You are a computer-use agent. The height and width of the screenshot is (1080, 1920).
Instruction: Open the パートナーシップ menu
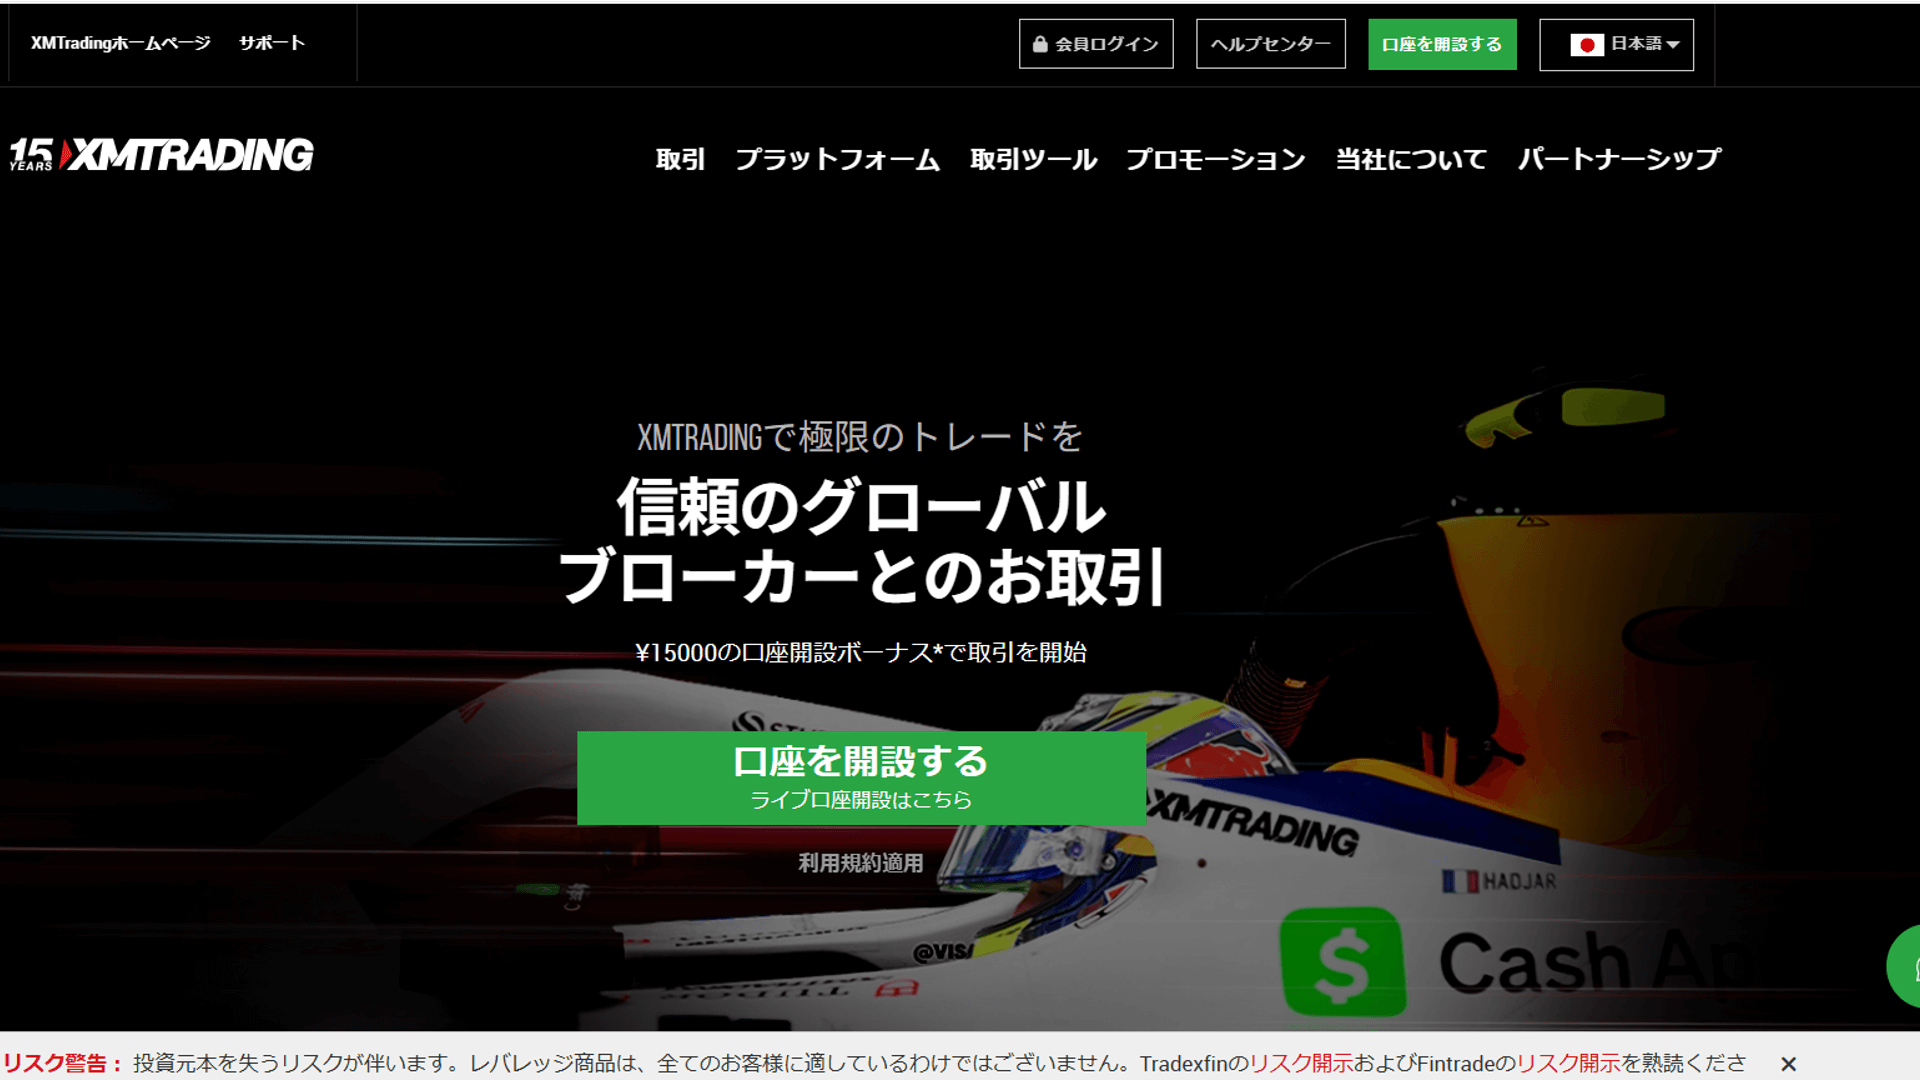pyautogui.click(x=1619, y=159)
